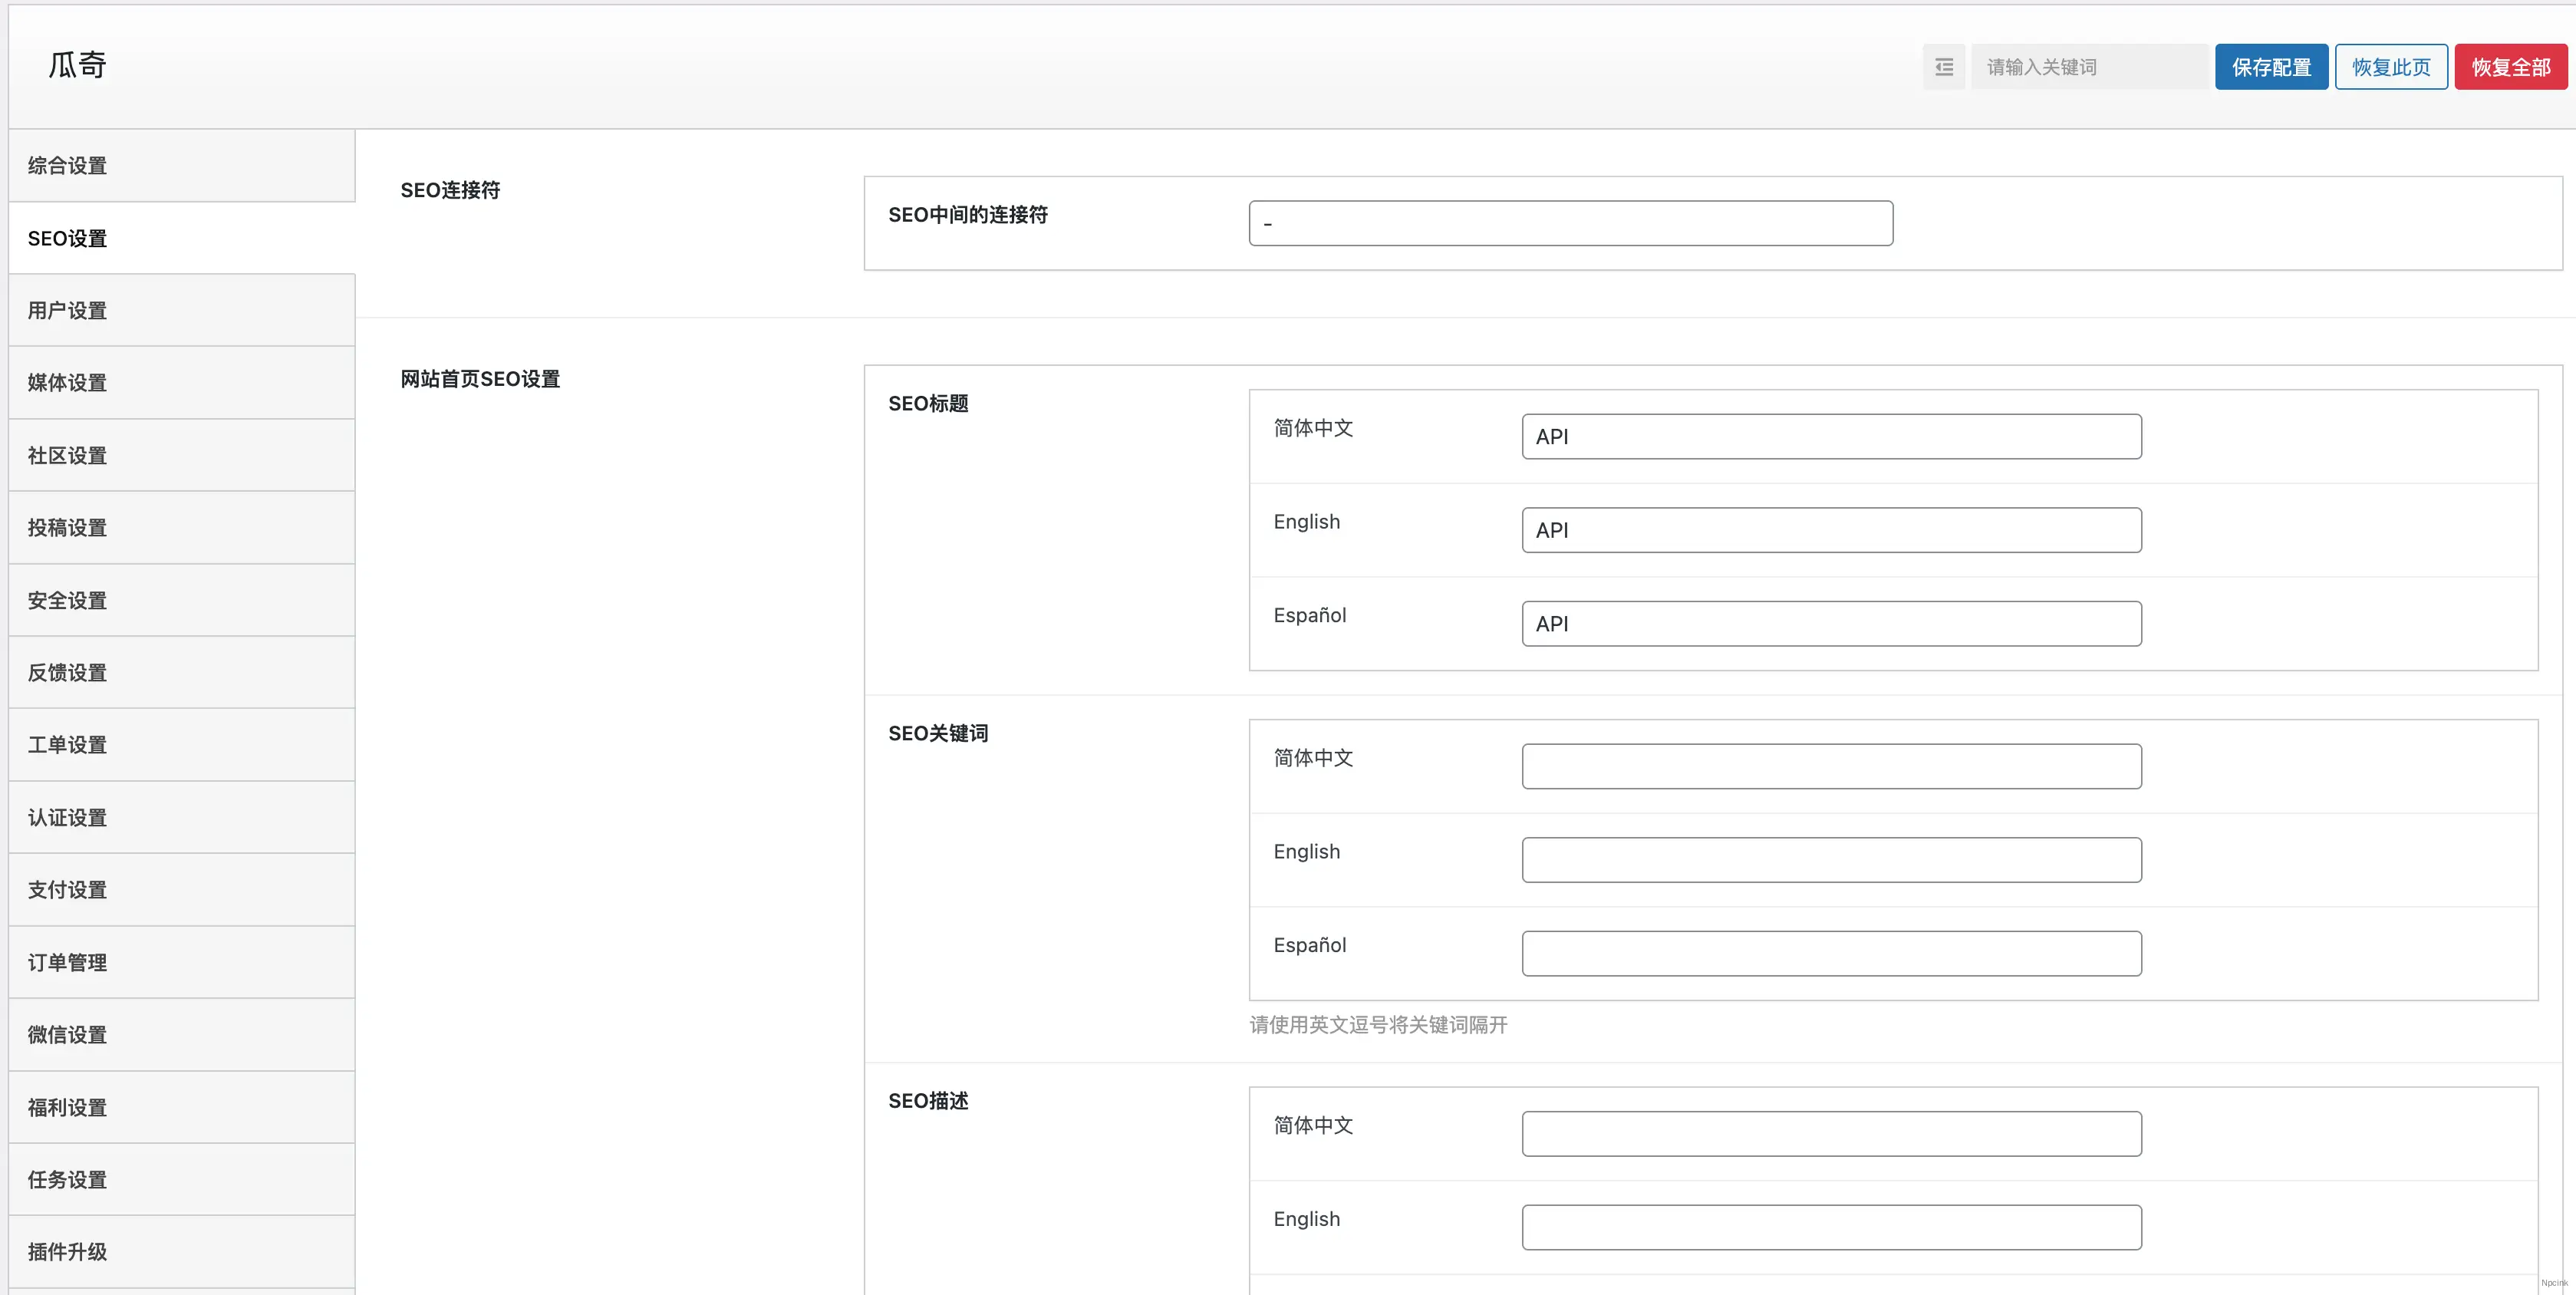The width and height of the screenshot is (2576, 1295).
Task: Open the 用户设置 tab
Action: (x=182, y=311)
